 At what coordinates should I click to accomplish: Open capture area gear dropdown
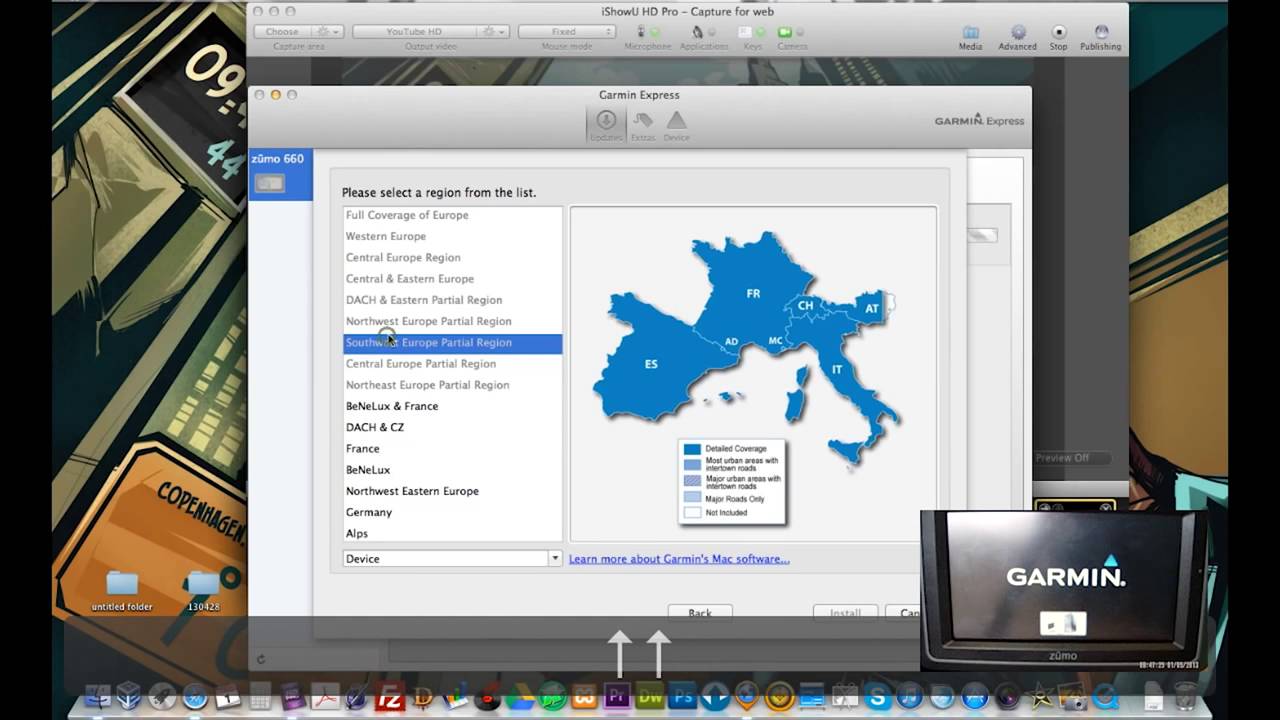coord(328,32)
